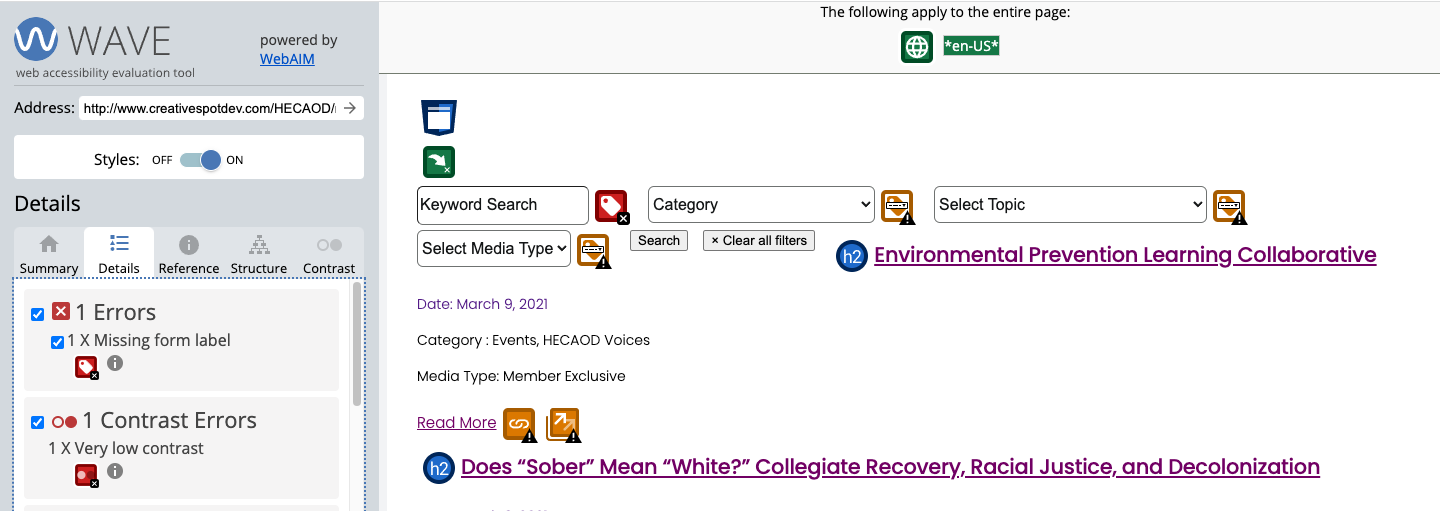Click the h2 heading icon before Environmental Prevention

tap(852, 256)
